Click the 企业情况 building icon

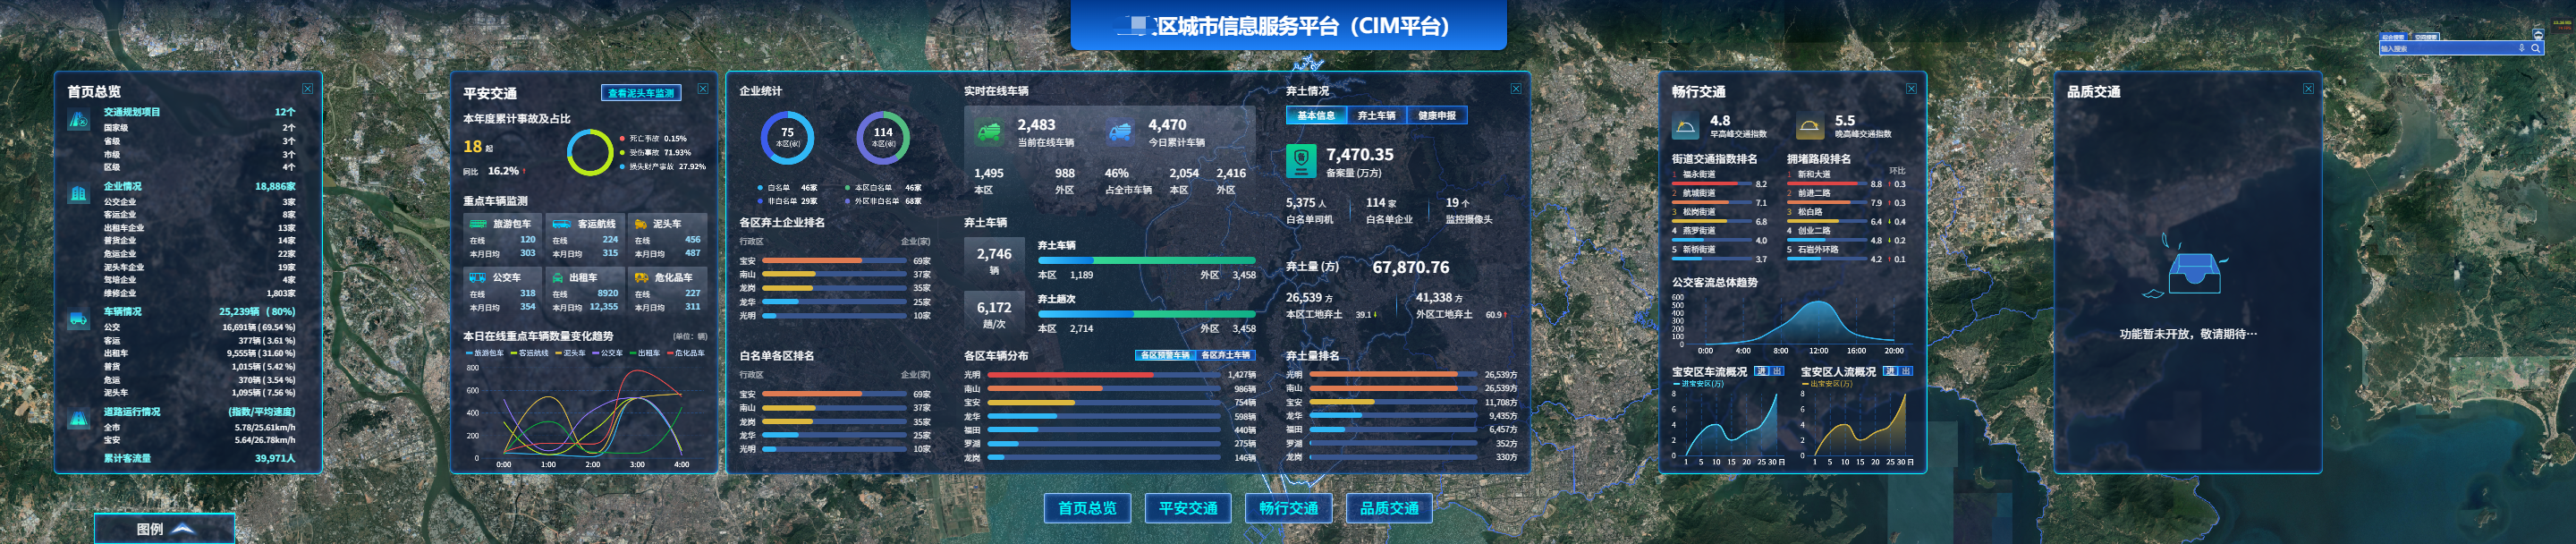point(78,194)
